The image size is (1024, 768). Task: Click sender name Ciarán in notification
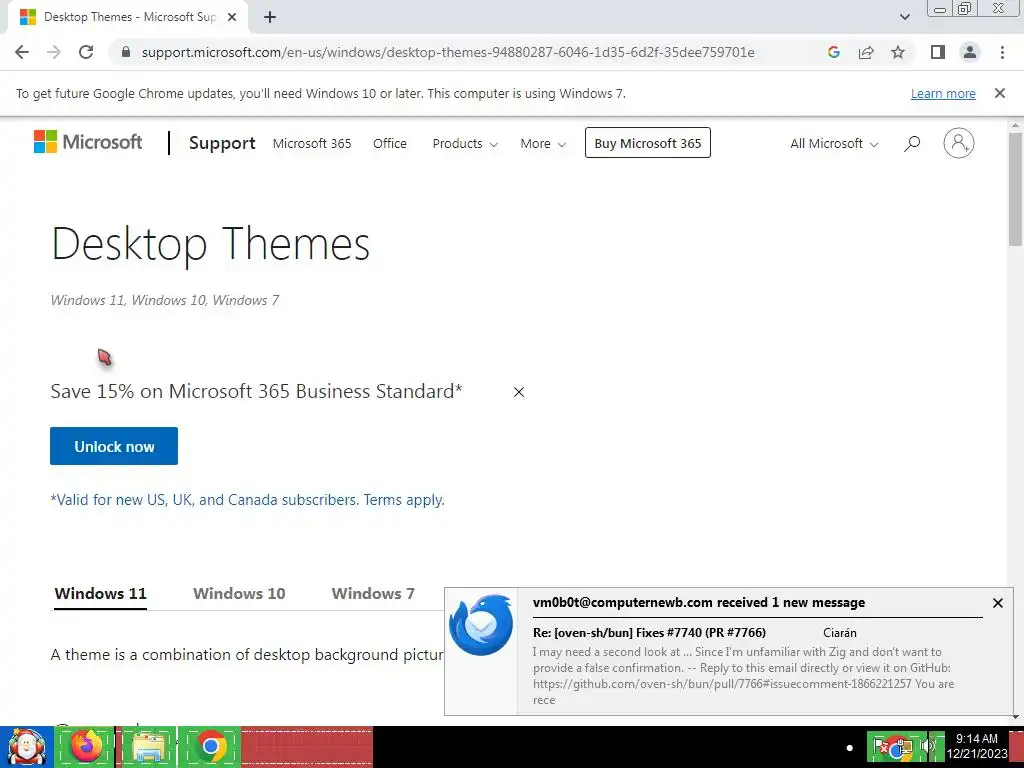(840, 632)
